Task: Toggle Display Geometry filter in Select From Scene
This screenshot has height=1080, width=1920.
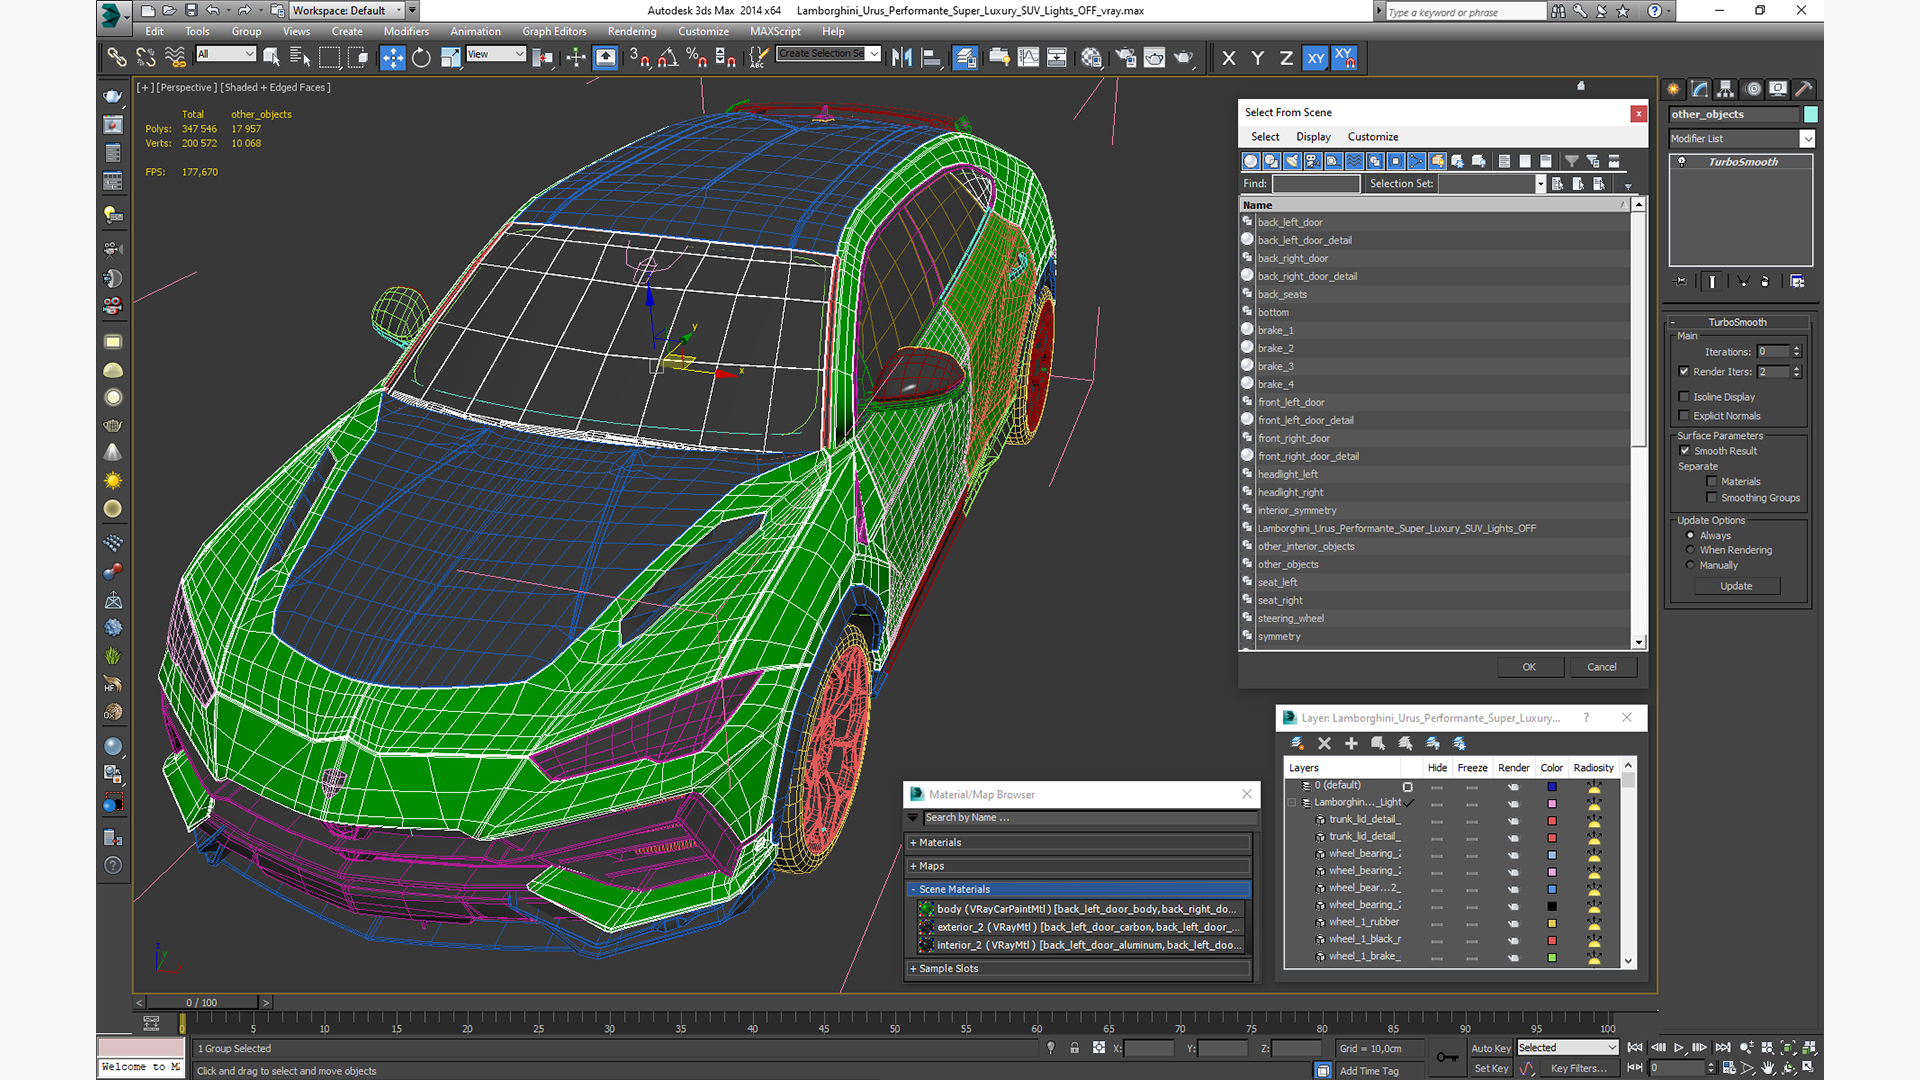Action: point(1251,161)
